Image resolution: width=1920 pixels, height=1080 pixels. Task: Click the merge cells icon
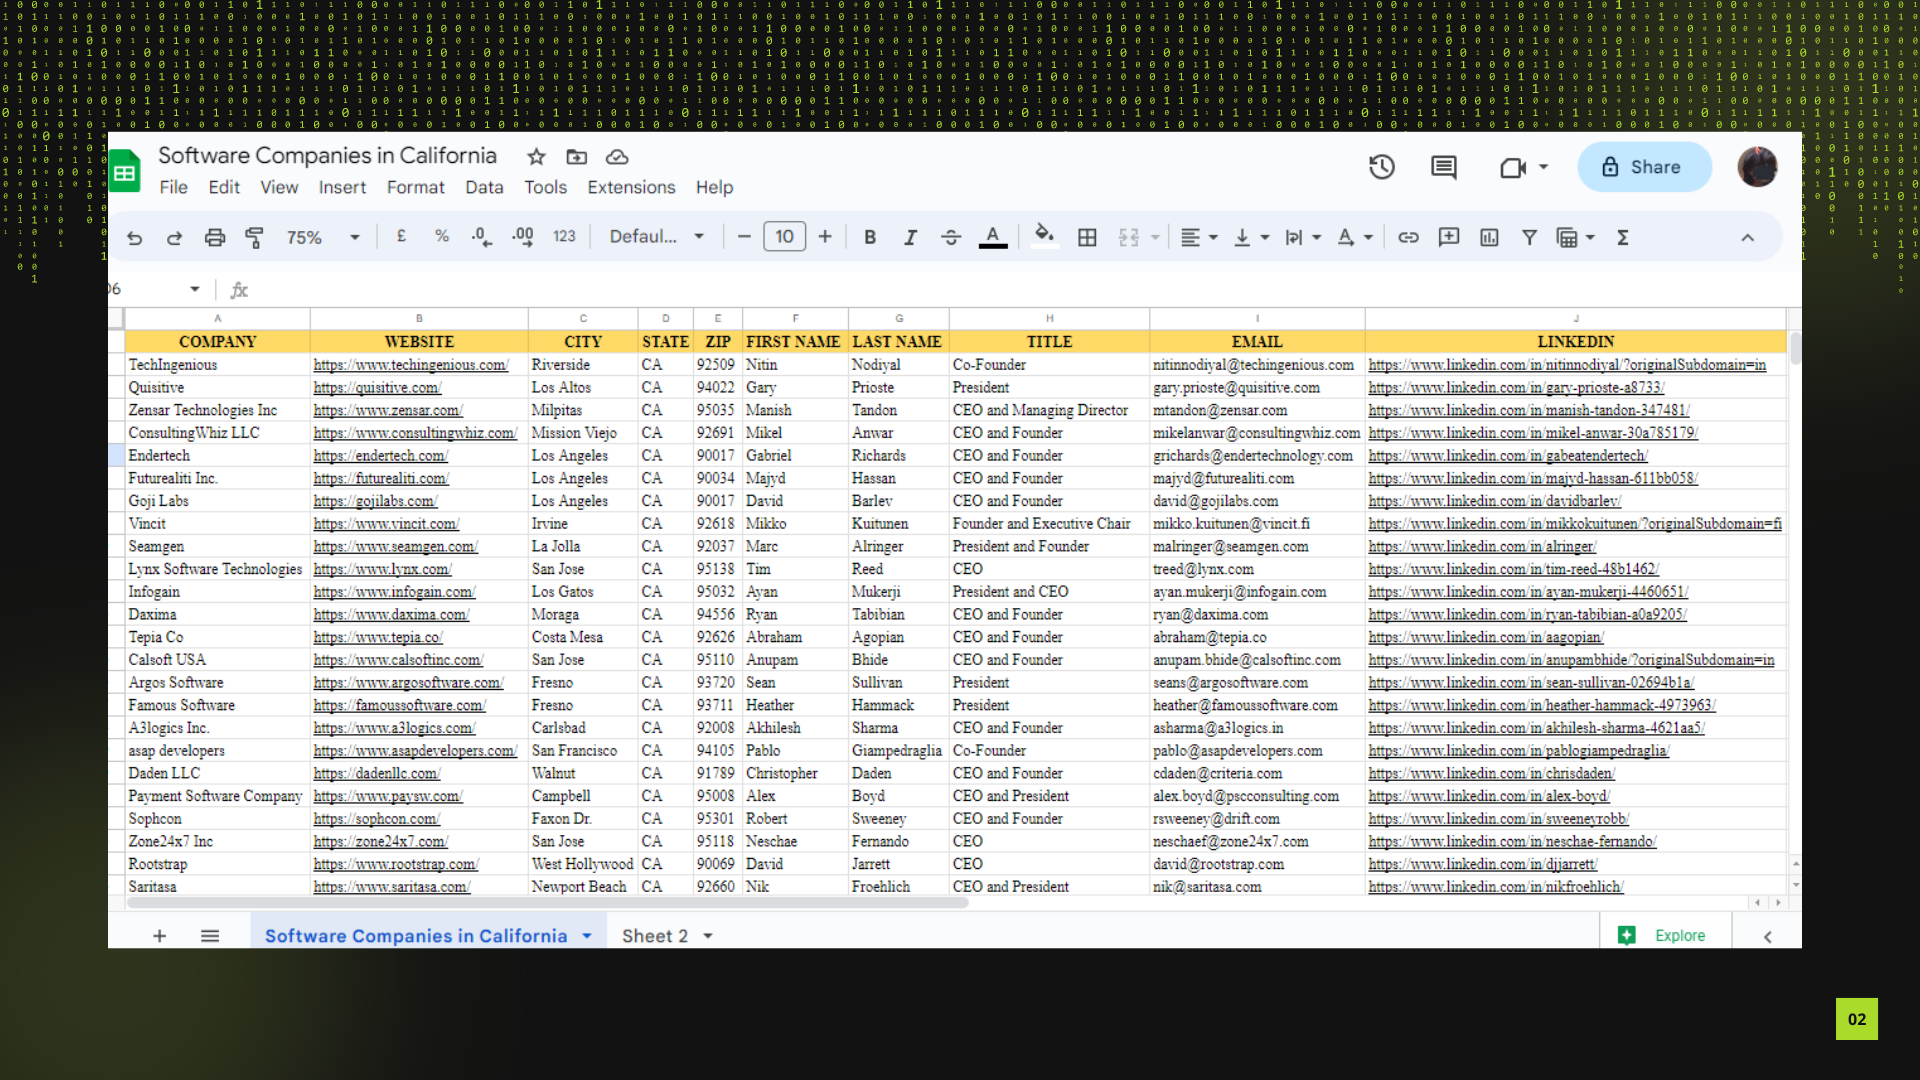1129,237
